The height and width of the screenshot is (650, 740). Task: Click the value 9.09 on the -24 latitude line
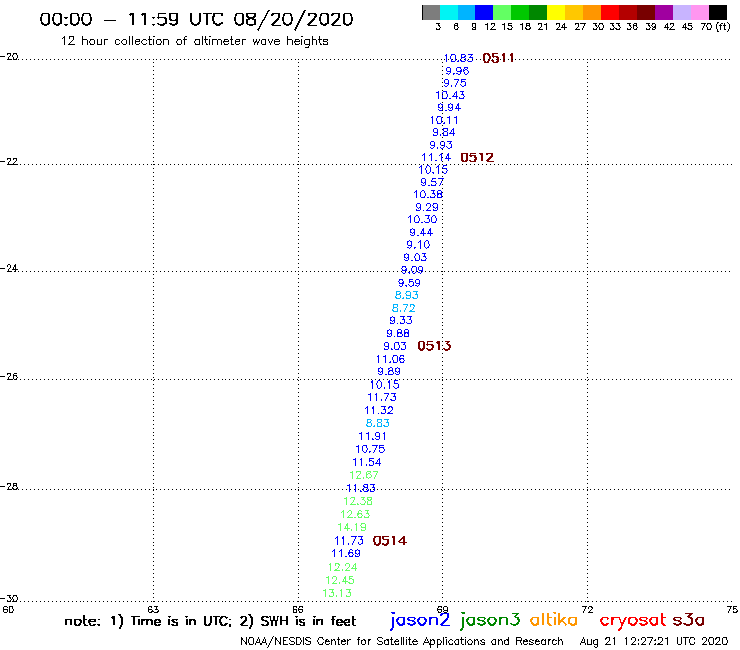(412, 270)
